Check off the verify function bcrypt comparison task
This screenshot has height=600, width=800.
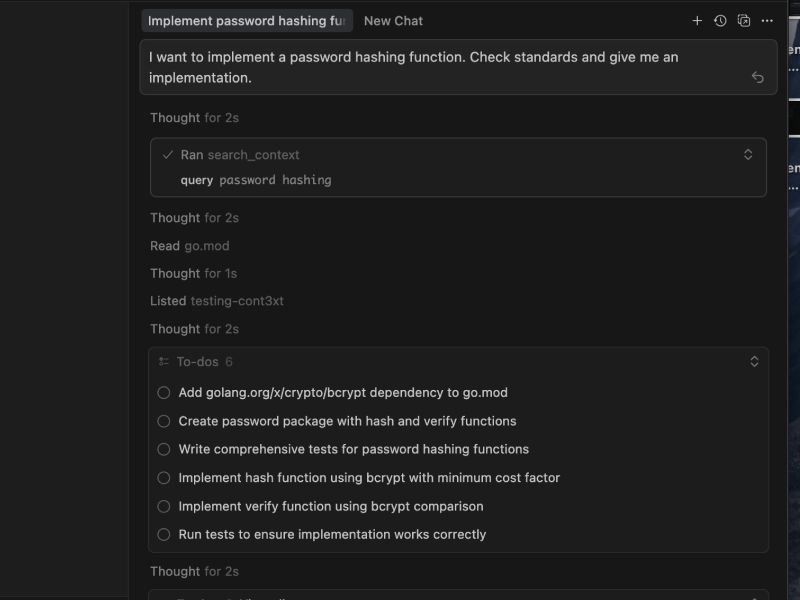click(164, 506)
